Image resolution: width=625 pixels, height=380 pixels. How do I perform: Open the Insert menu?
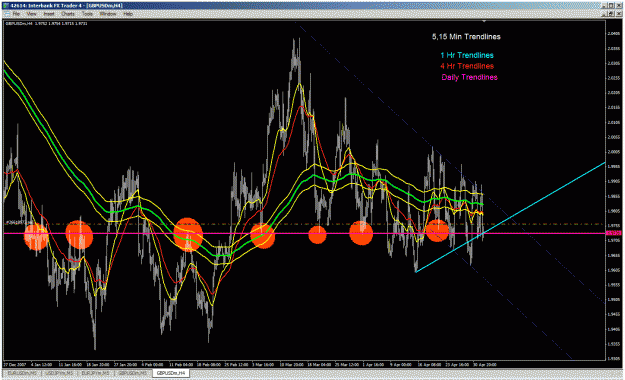tap(49, 14)
